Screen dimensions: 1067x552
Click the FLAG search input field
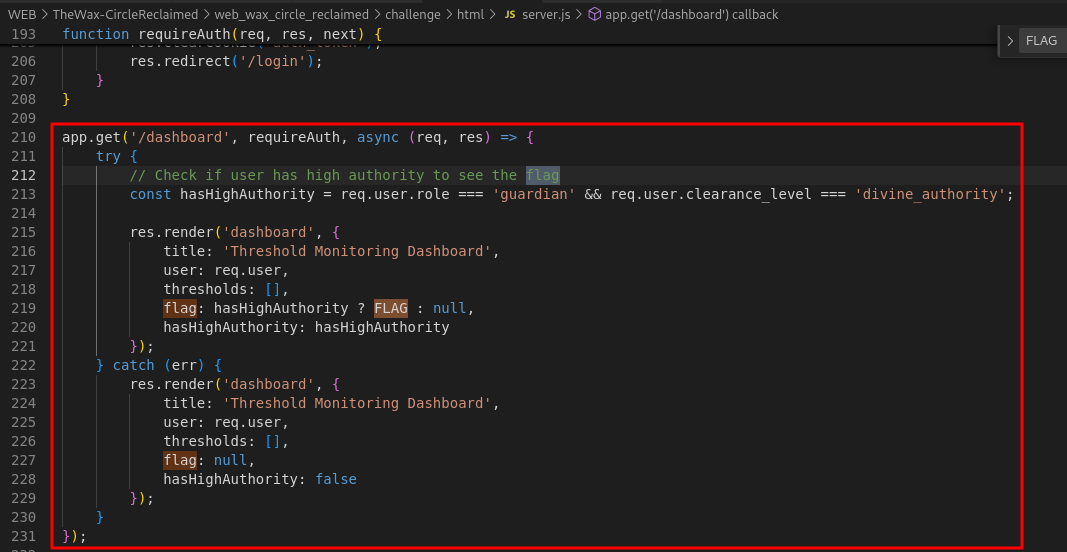click(x=1042, y=41)
